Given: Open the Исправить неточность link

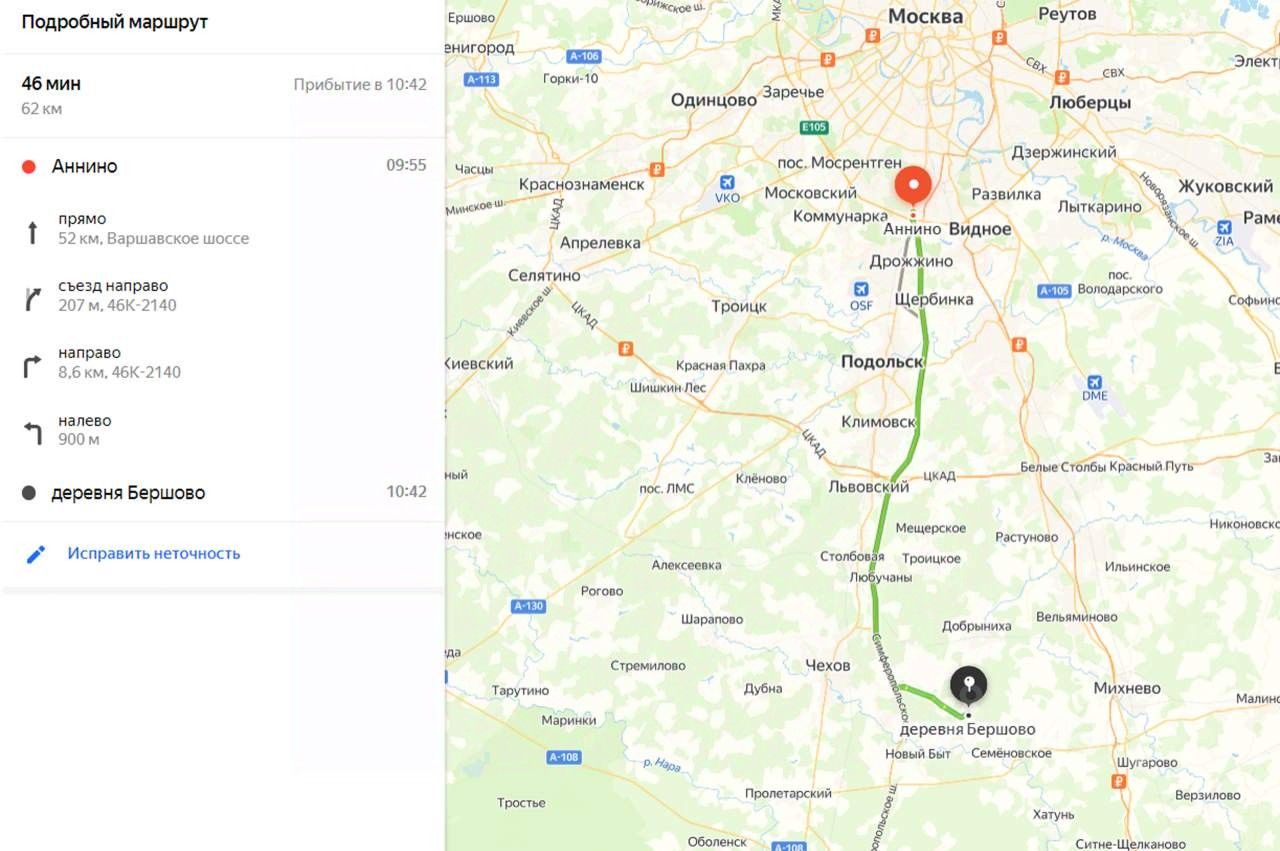Looking at the screenshot, I should click(154, 554).
